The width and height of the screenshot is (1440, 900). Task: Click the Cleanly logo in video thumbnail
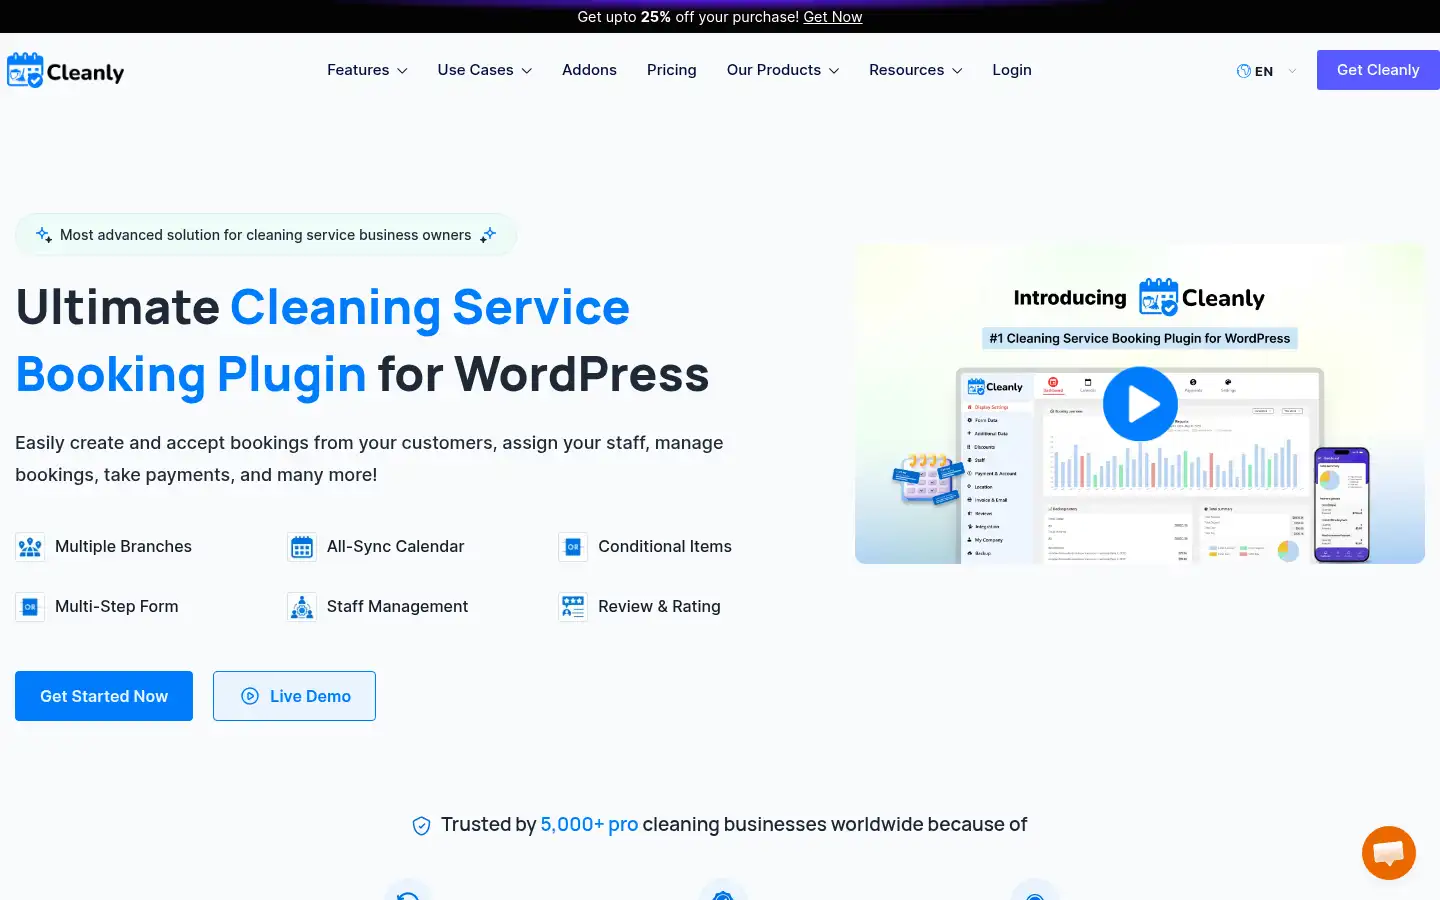click(x=1202, y=298)
